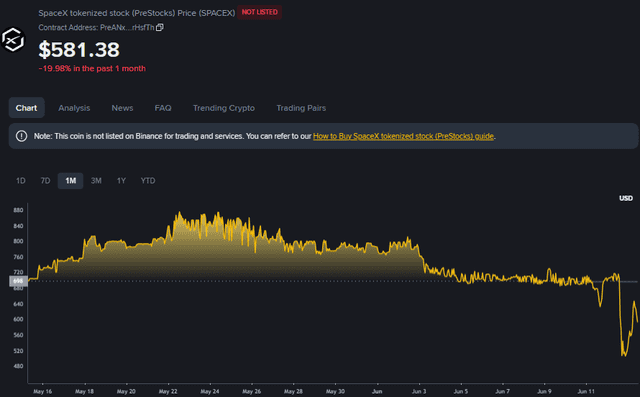Click the NOT LISTED badge

260,12
